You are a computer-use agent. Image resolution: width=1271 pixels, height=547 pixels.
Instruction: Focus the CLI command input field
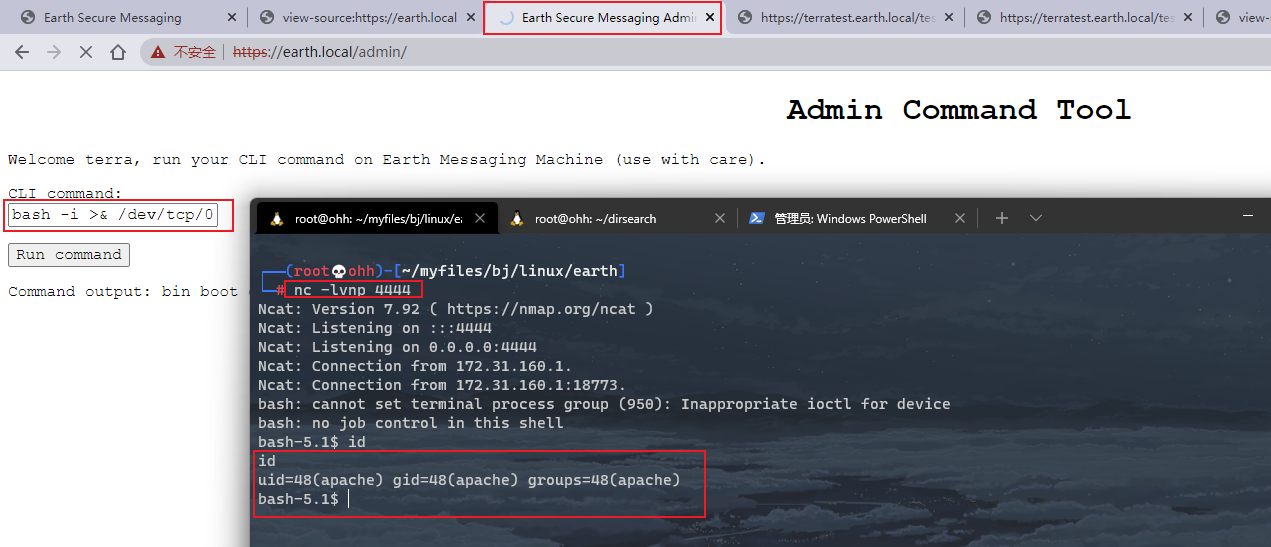pyautogui.click(x=113, y=215)
